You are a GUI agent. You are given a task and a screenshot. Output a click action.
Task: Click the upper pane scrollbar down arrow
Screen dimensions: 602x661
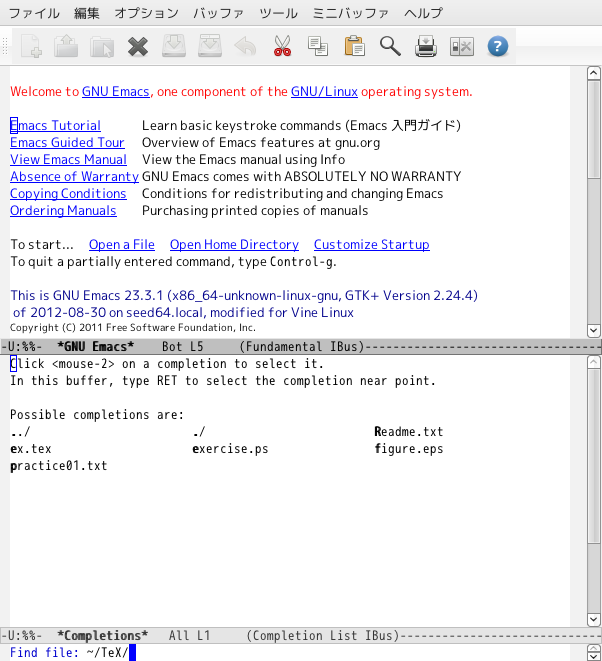click(594, 330)
